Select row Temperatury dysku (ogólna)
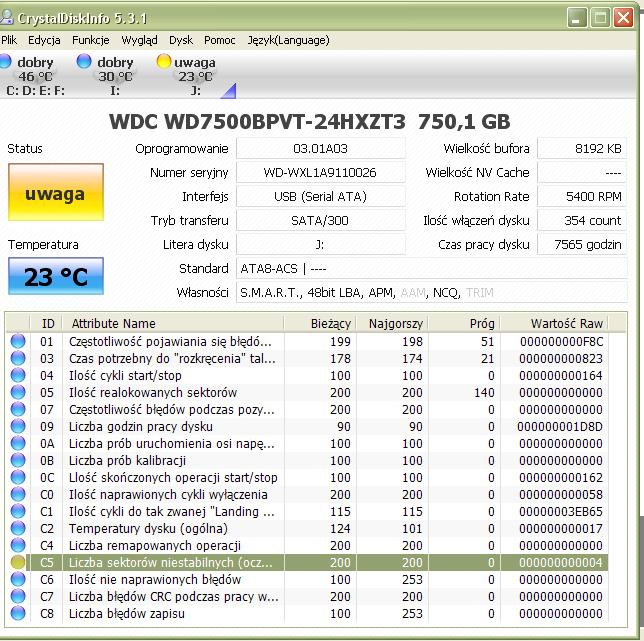644x641 pixels. 307,528
